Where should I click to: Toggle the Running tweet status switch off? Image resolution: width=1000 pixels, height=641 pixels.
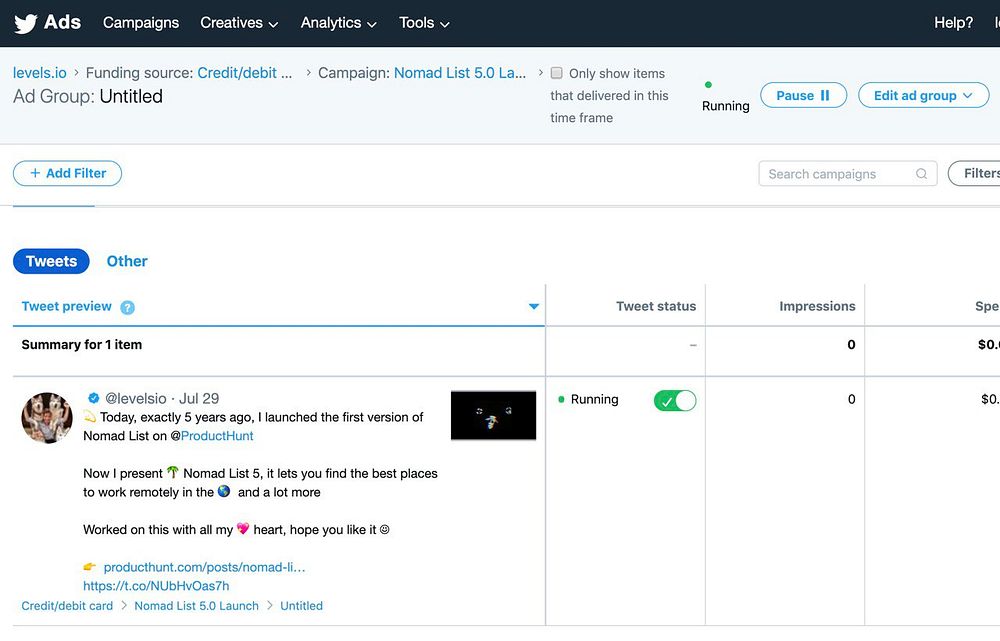(675, 401)
